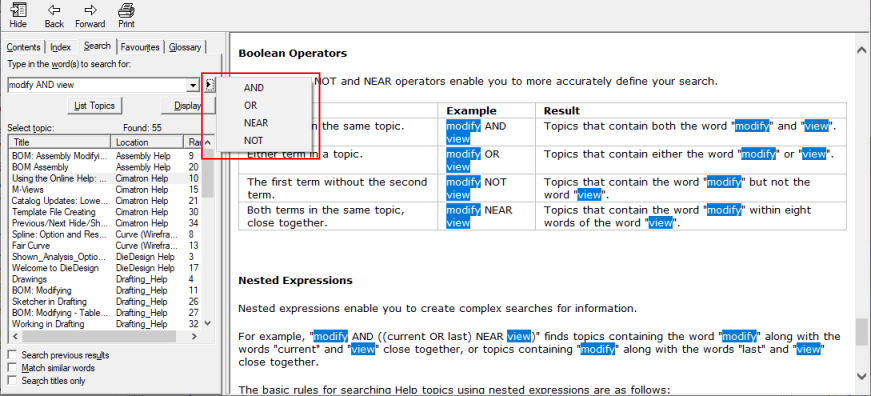Screen dimensions: 871x396
Task: Click results list scroll down arrow
Action: [x=208, y=323]
